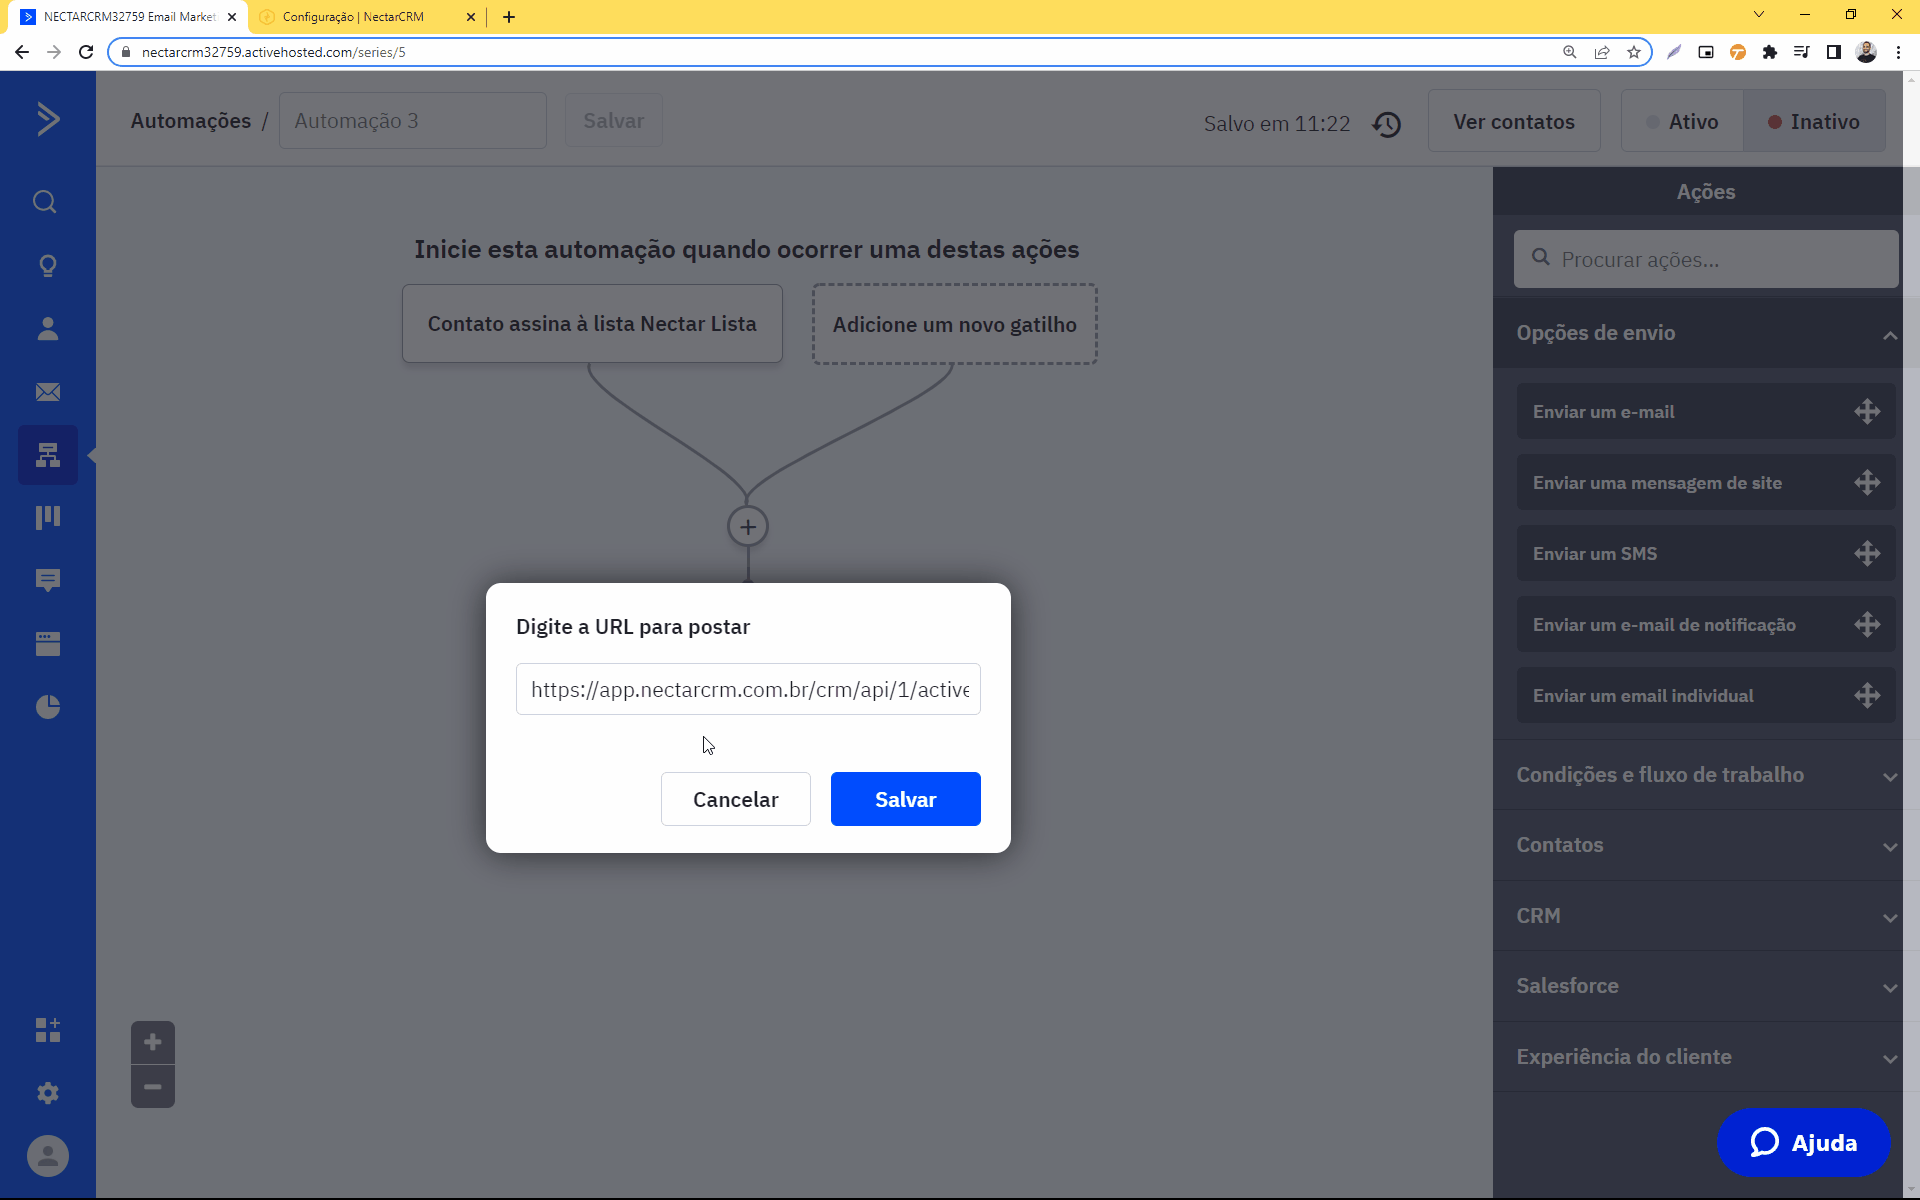Open Apps grid-plus icon in sidebar

pyautogui.click(x=48, y=1030)
